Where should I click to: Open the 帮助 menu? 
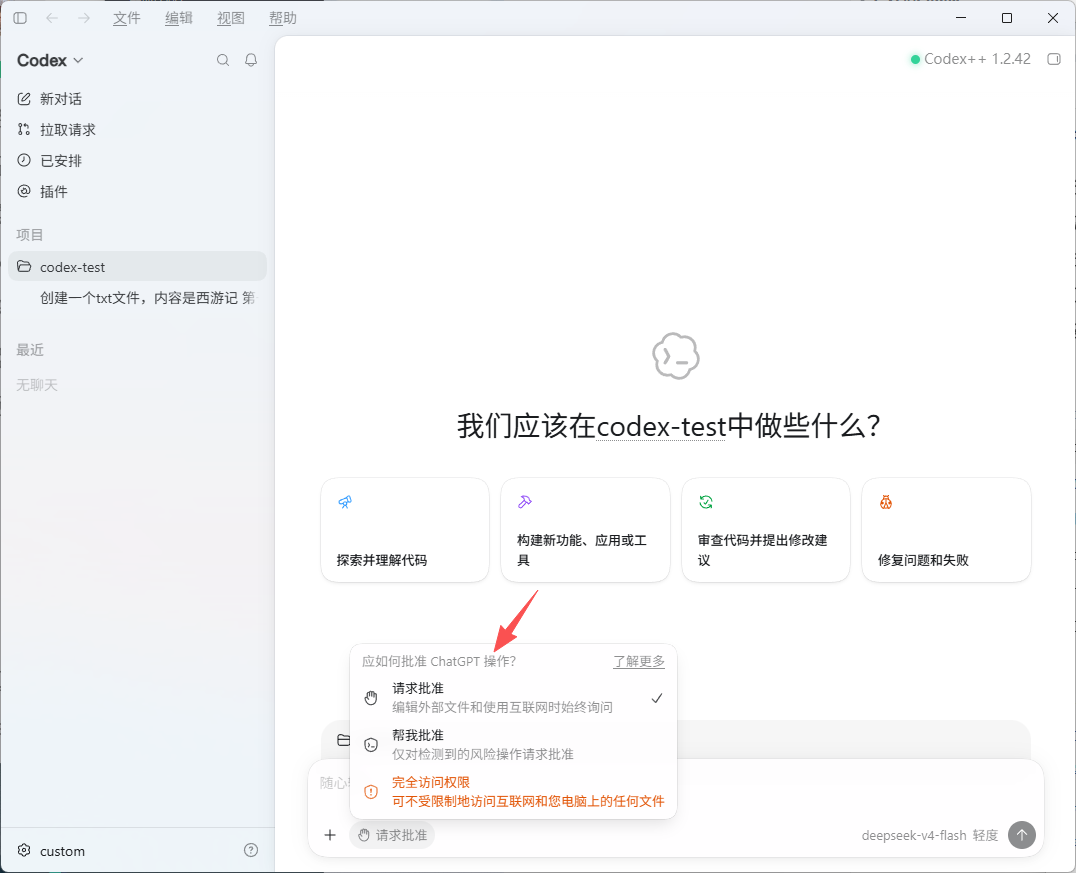(x=283, y=18)
